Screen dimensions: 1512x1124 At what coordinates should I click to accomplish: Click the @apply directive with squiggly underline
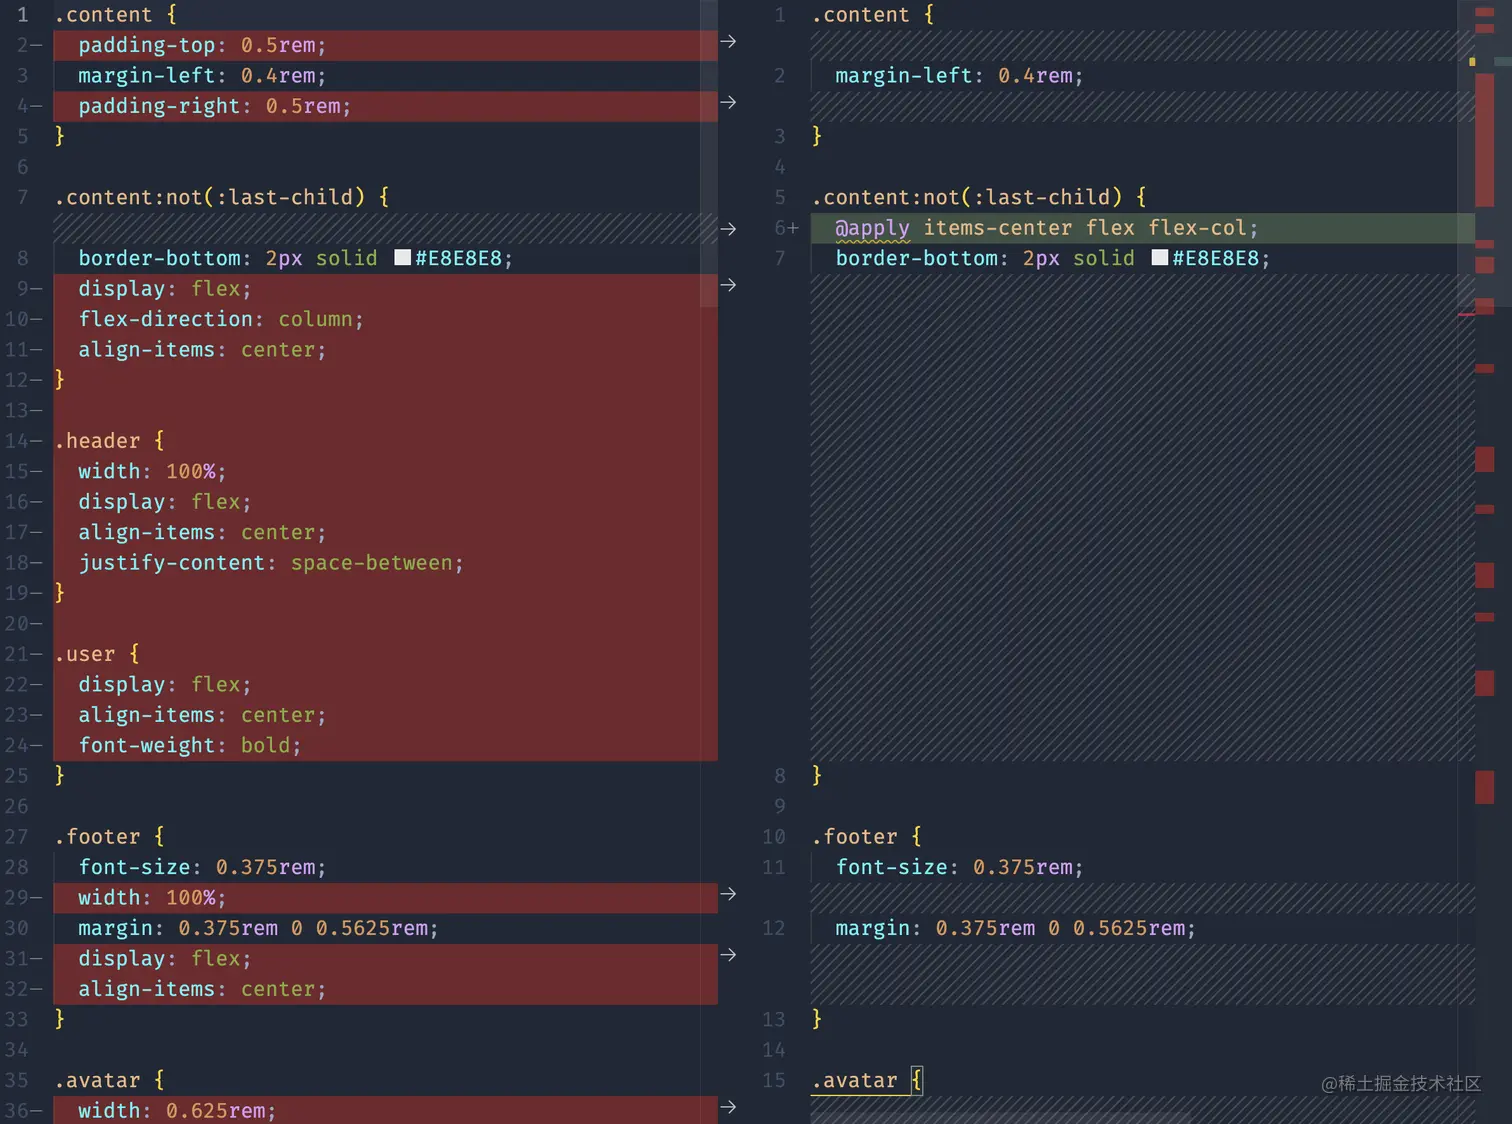[873, 228]
